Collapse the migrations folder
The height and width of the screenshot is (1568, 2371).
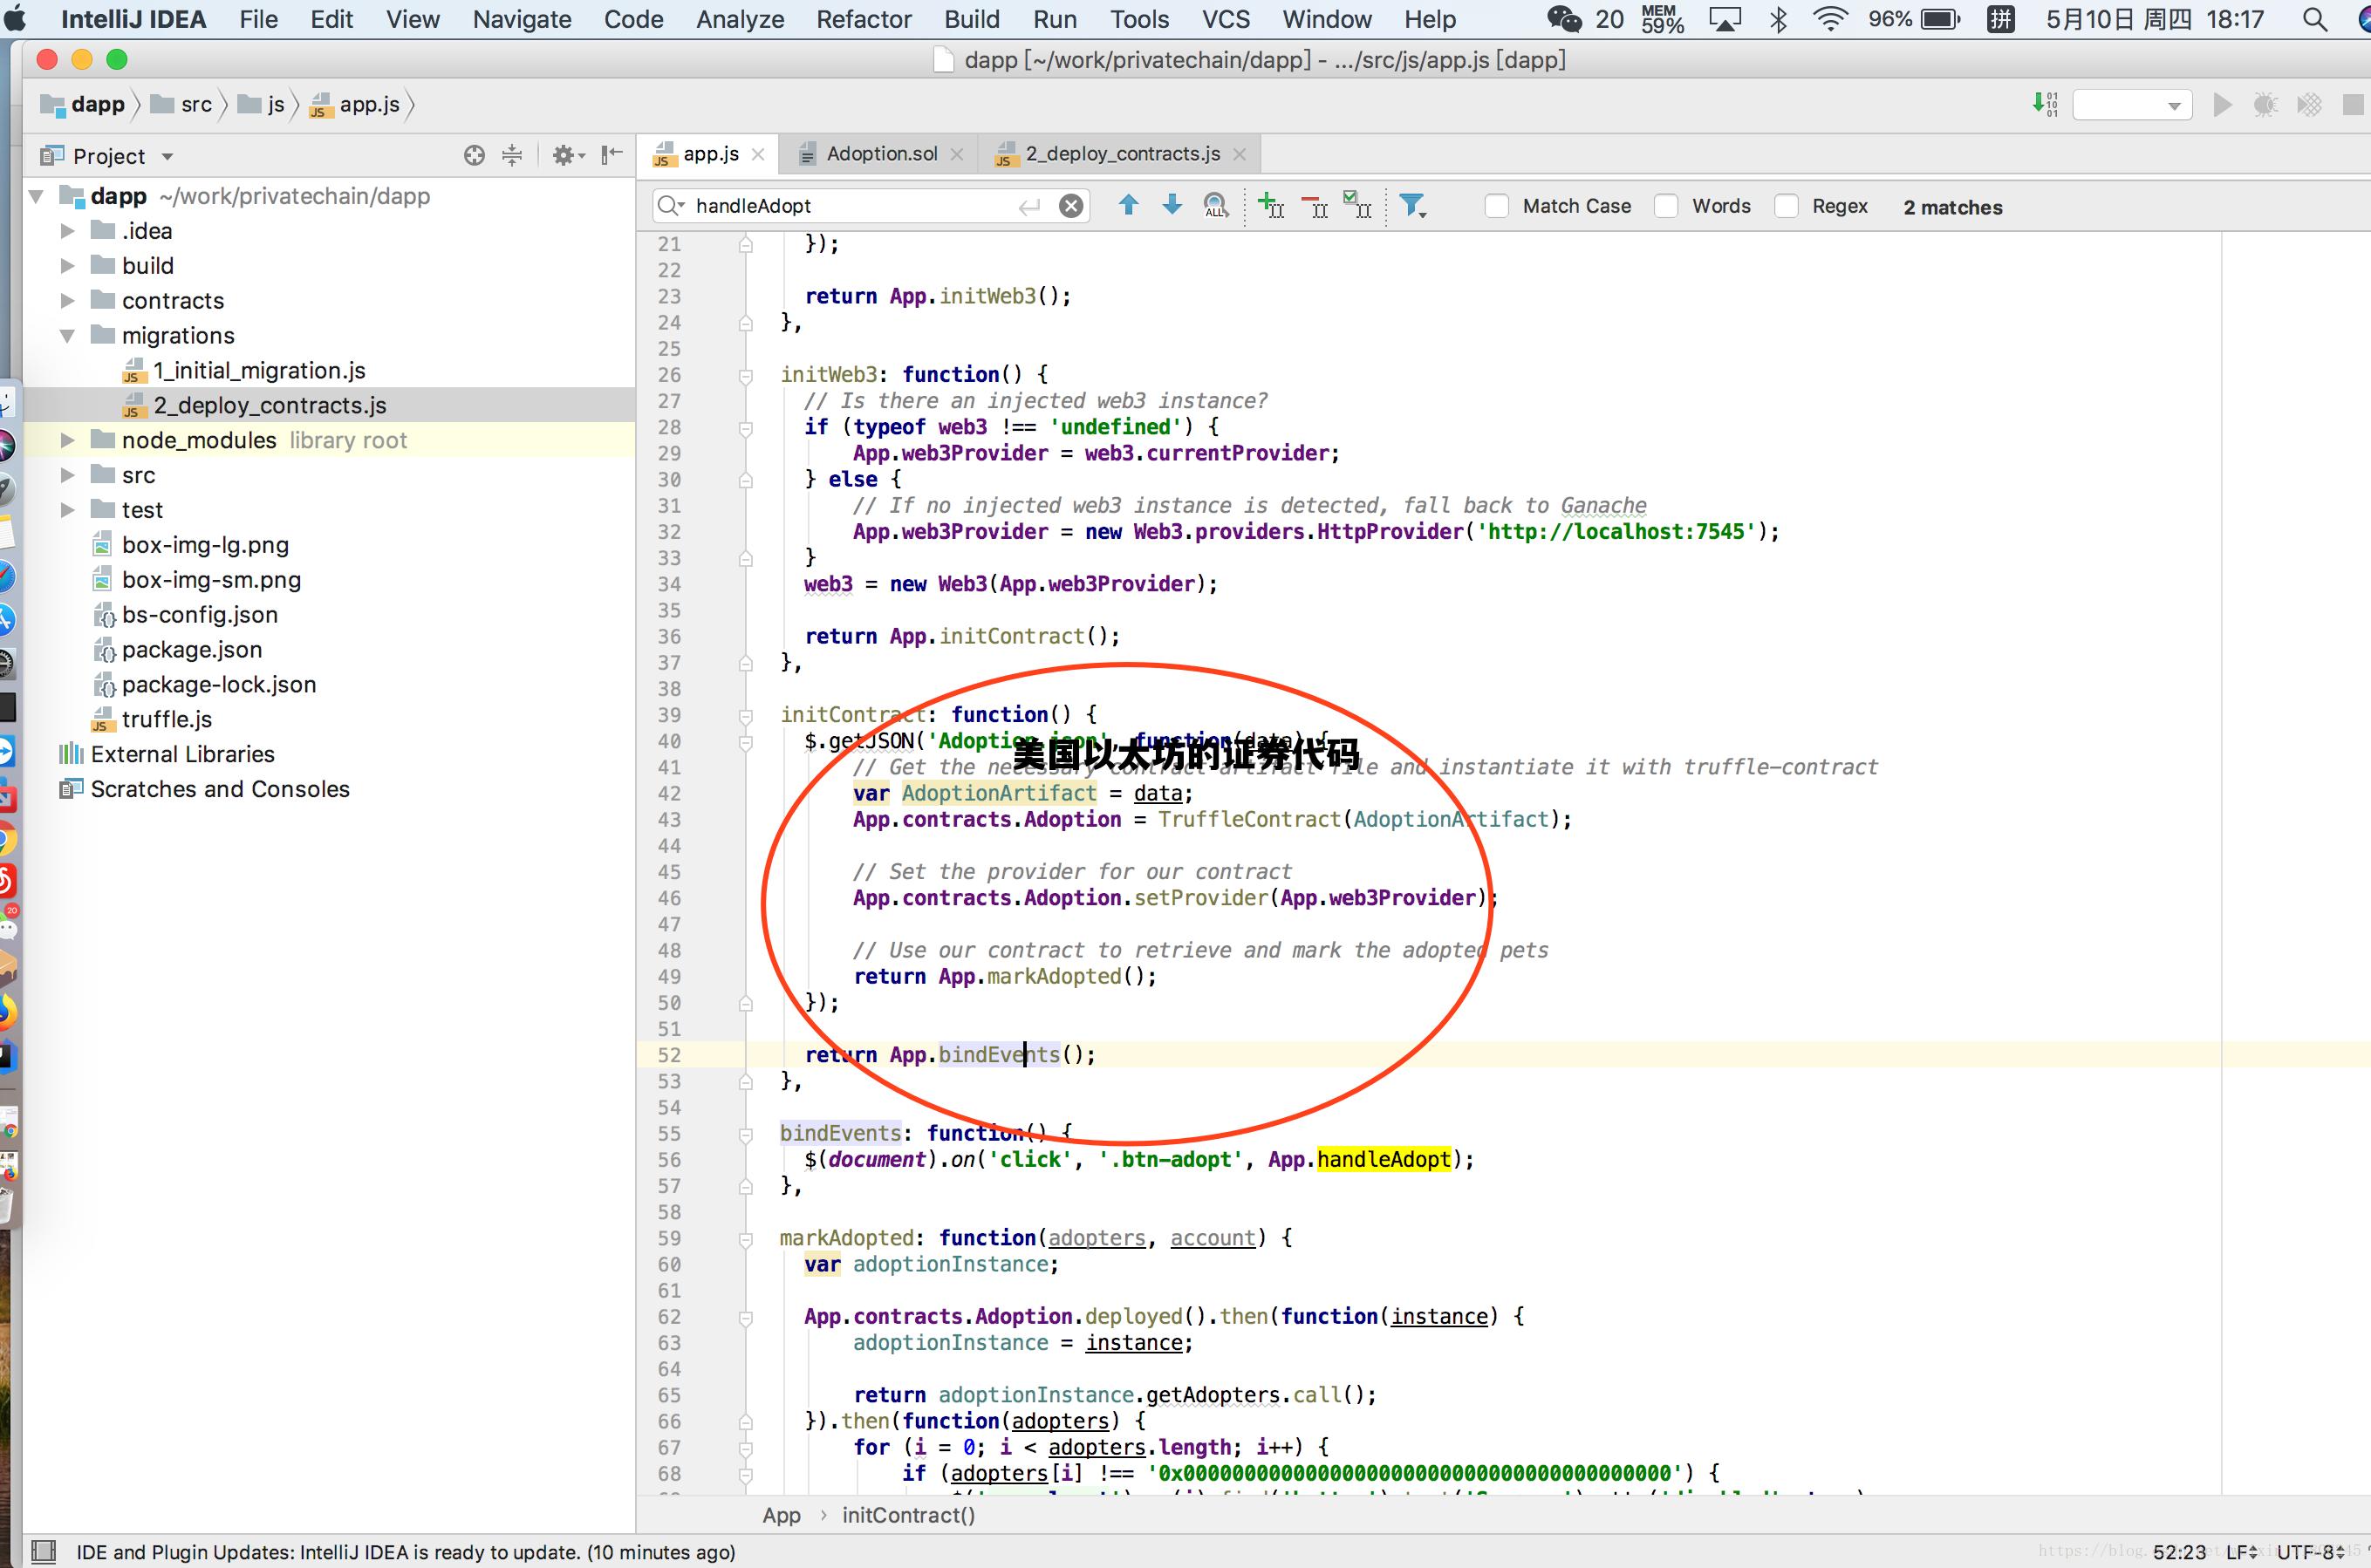[x=67, y=336]
